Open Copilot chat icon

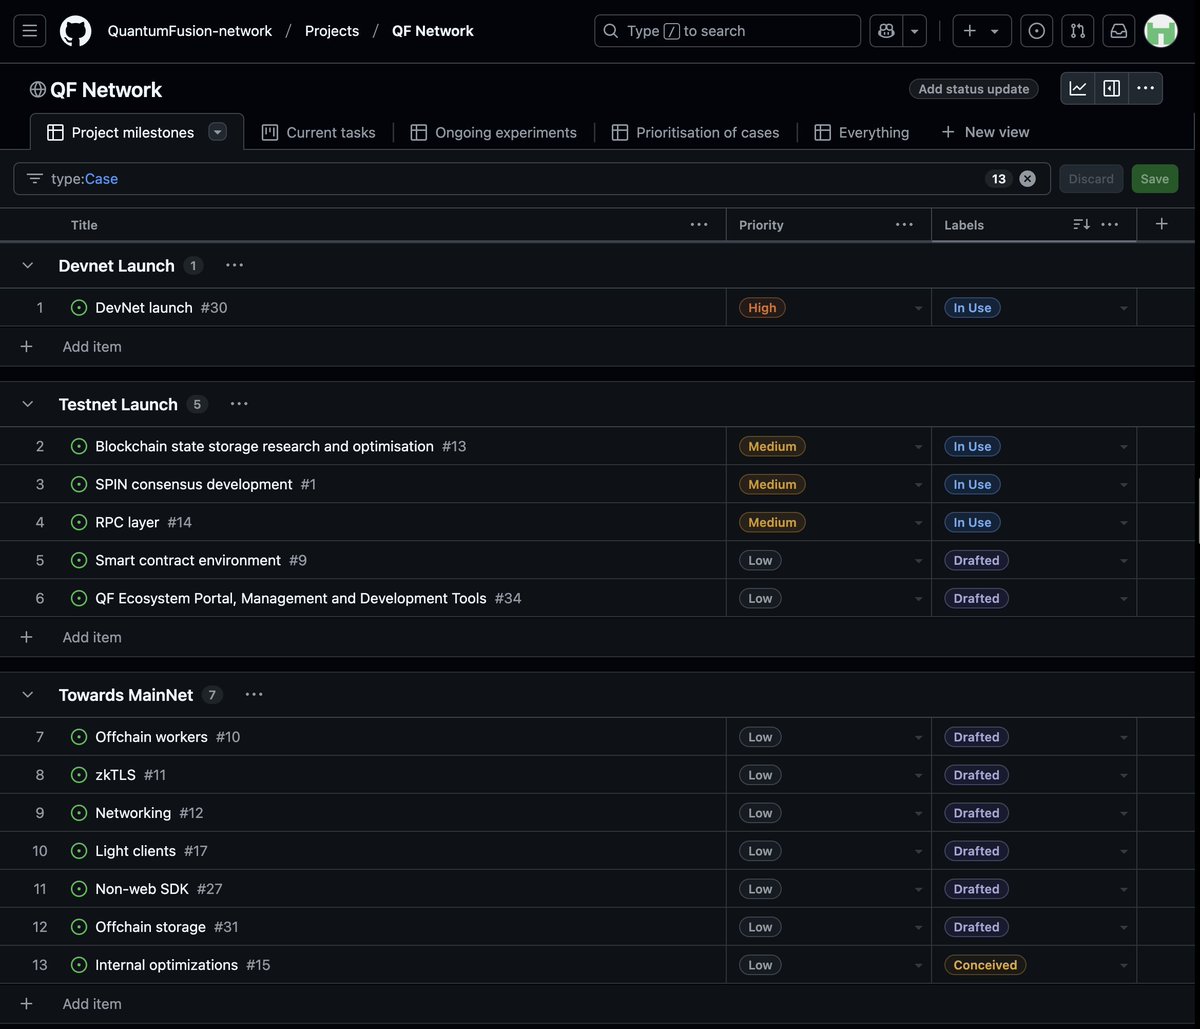pos(886,31)
